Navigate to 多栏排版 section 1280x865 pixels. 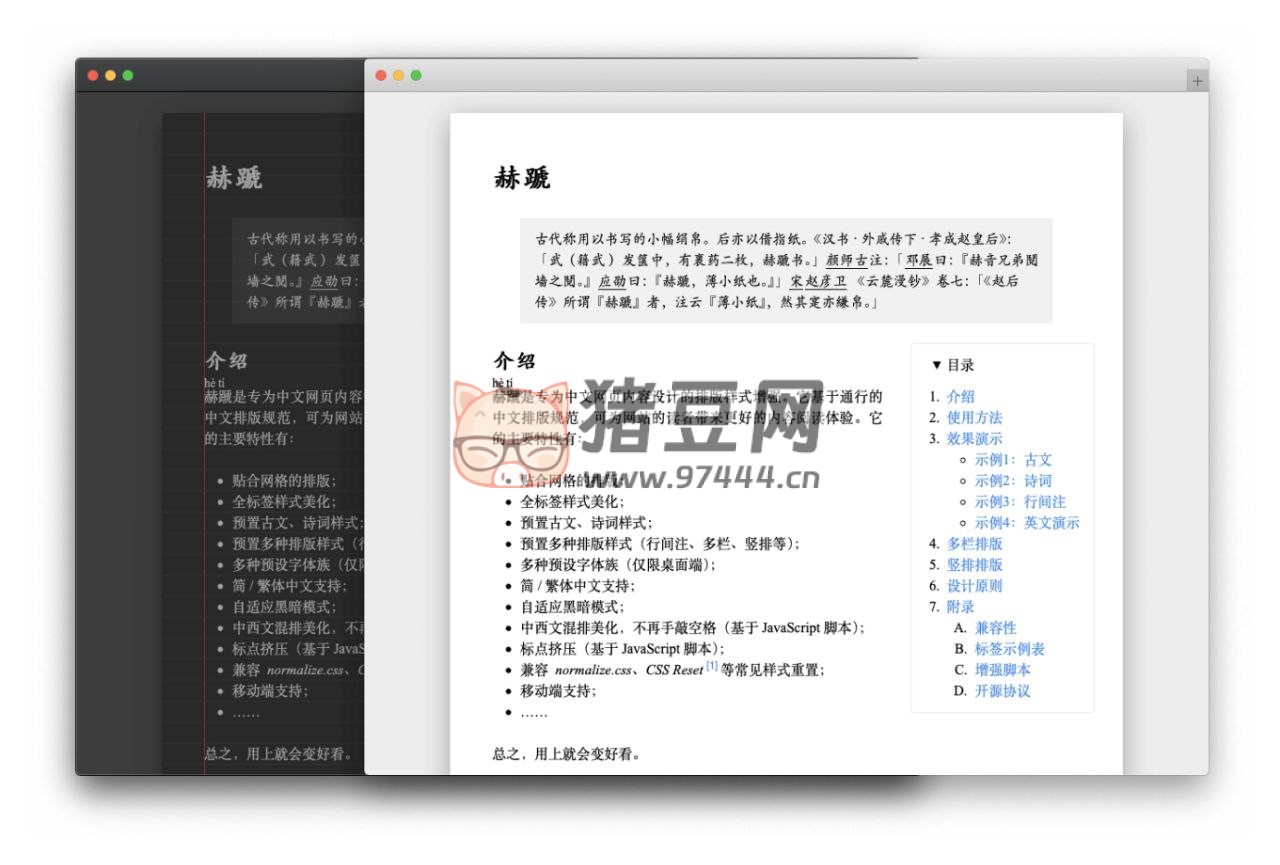(x=974, y=544)
